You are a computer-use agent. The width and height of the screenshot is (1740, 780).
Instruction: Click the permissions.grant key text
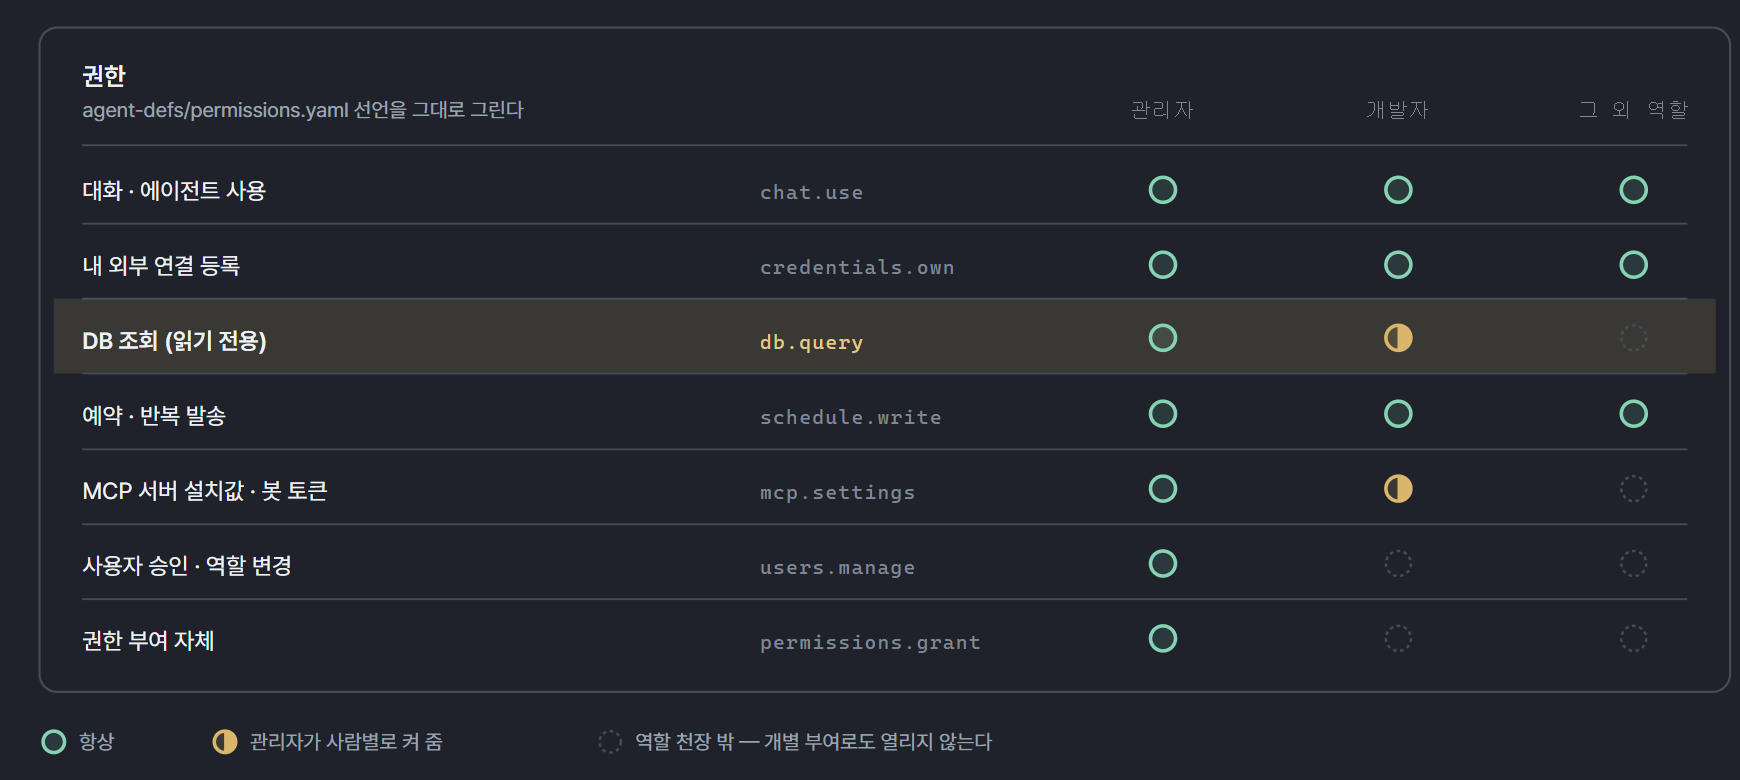click(870, 642)
